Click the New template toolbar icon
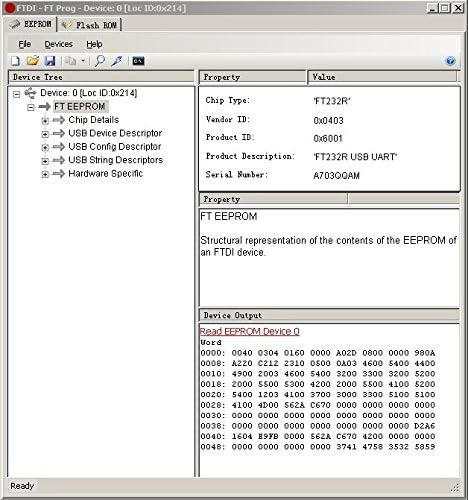The width and height of the screenshot is (468, 500). pyautogui.click(x=15, y=61)
